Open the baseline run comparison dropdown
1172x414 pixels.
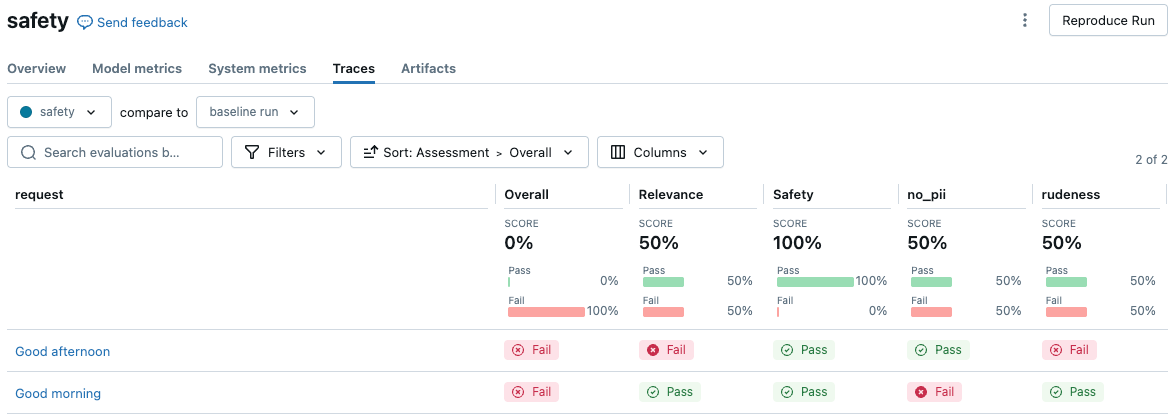[255, 112]
